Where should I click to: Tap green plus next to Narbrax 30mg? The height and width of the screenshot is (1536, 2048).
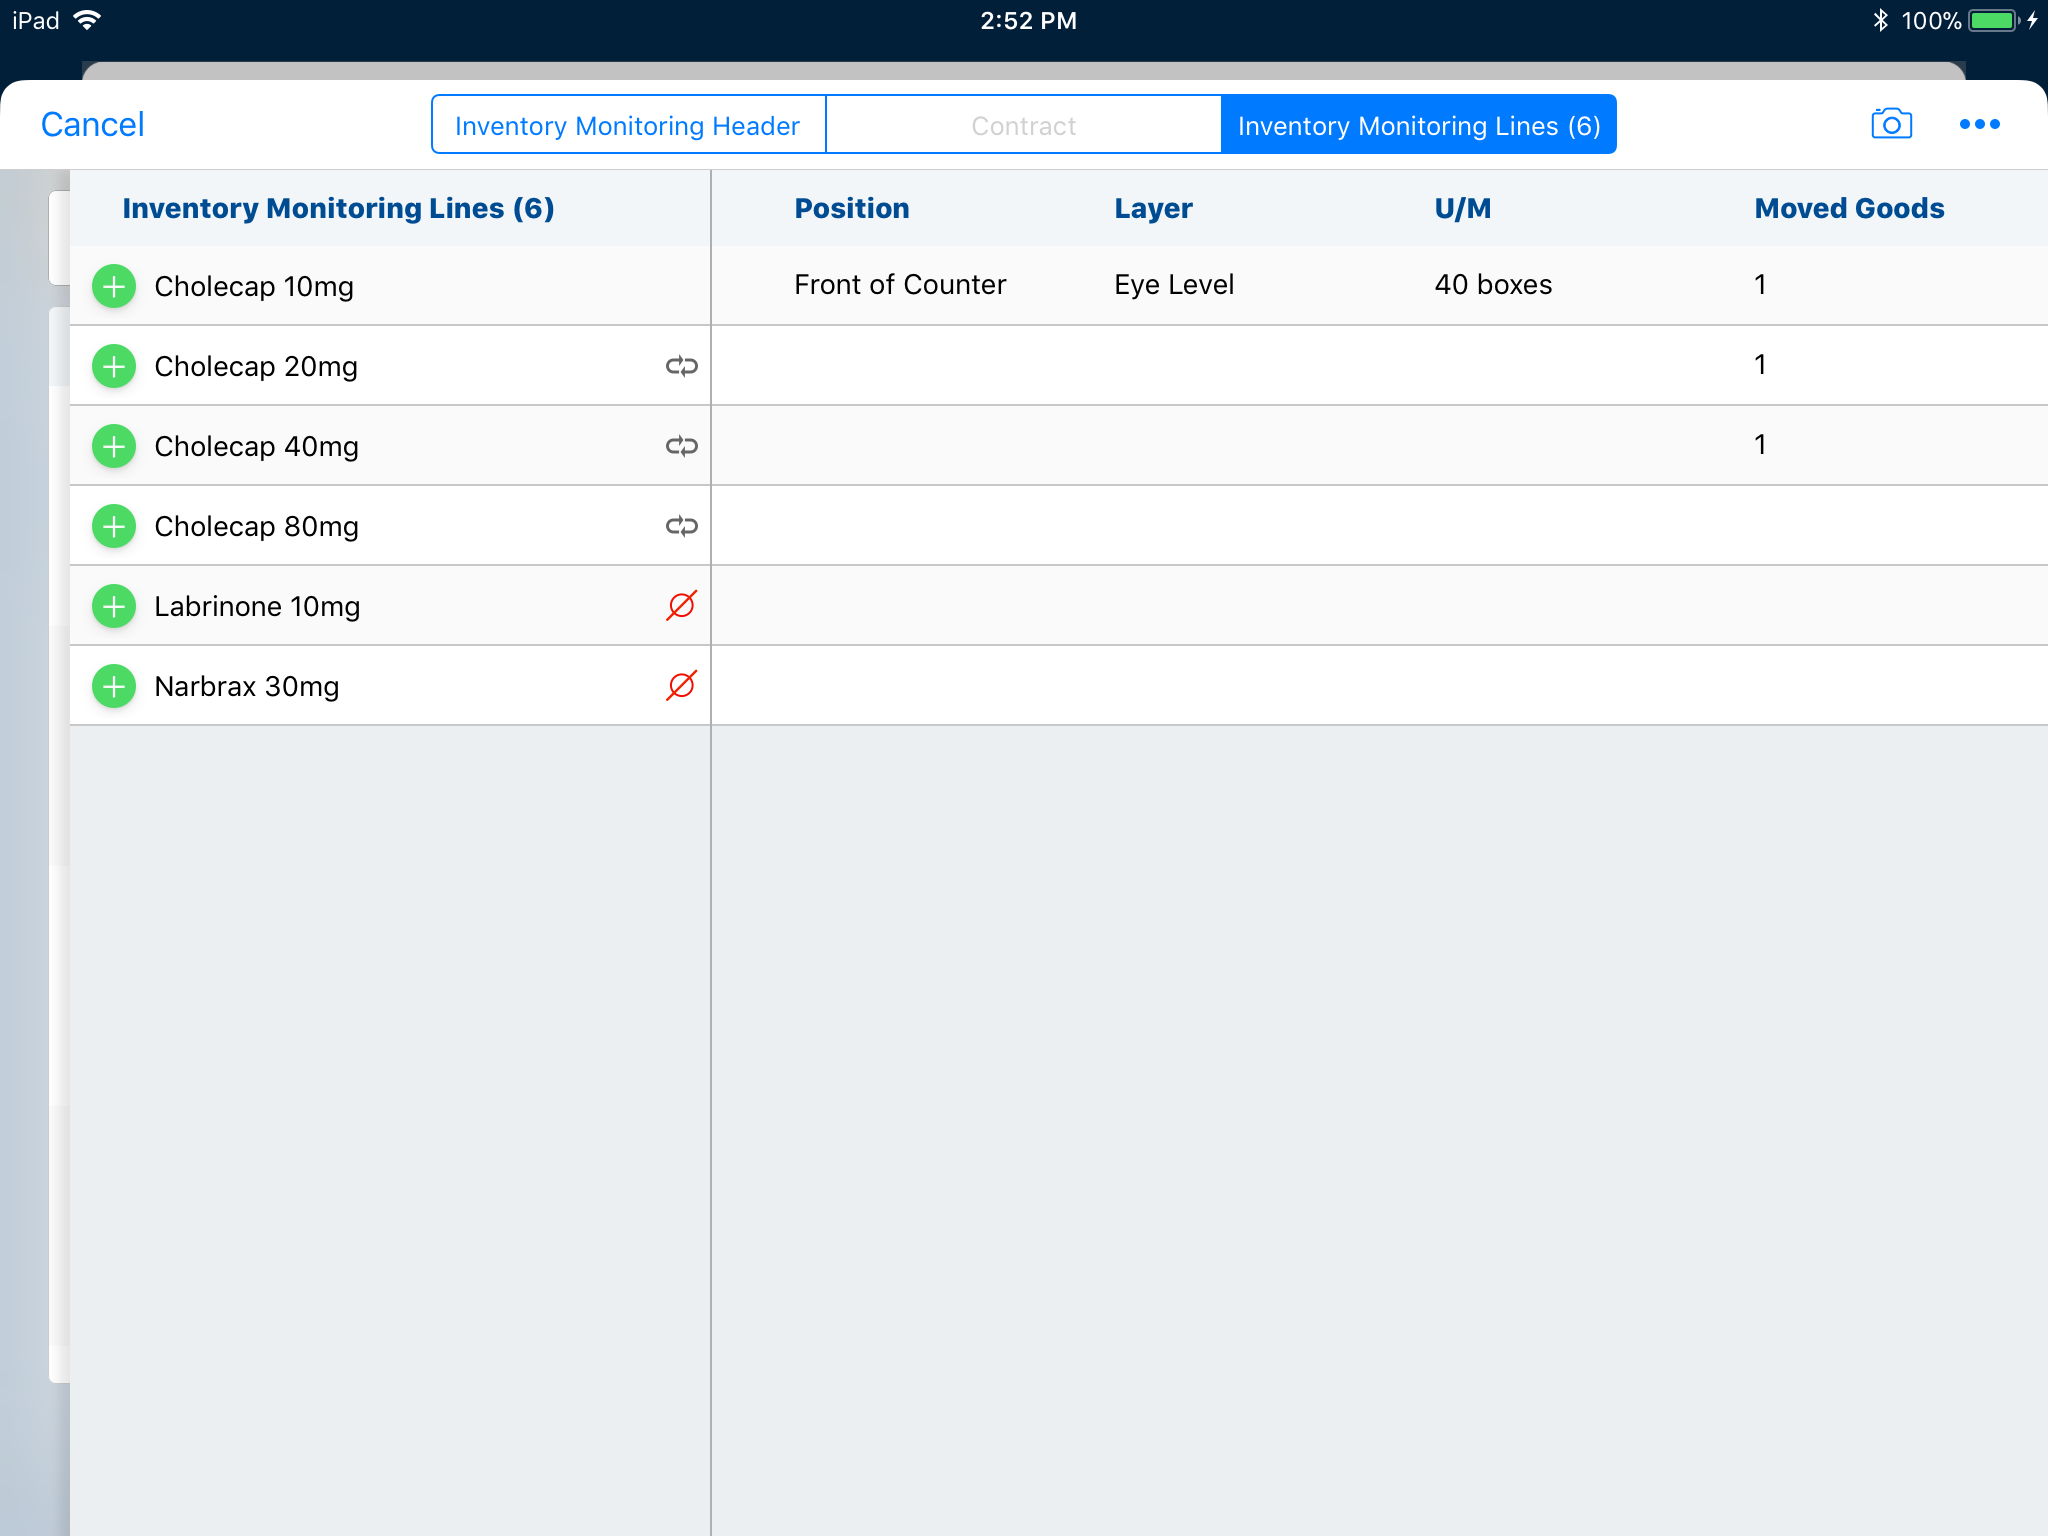[114, 686]
